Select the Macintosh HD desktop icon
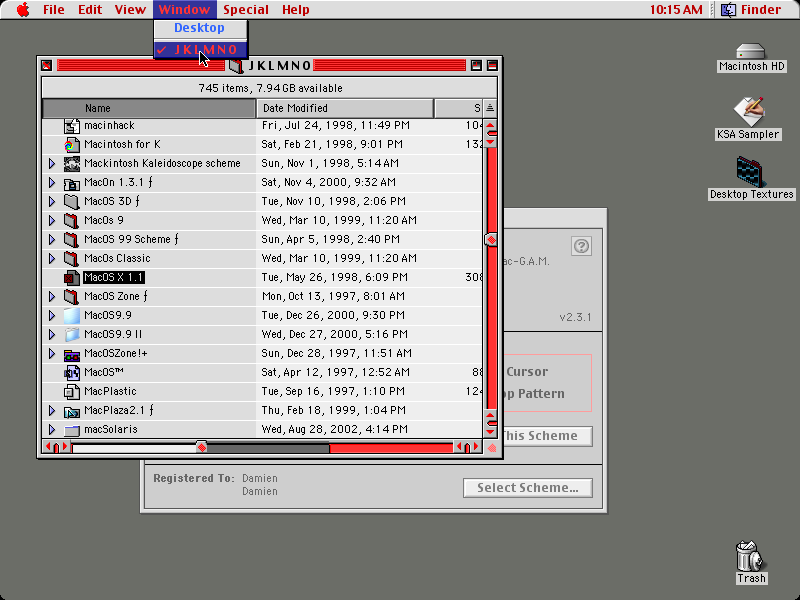This screenshot has width=800, height=600. tap(751, 52)
